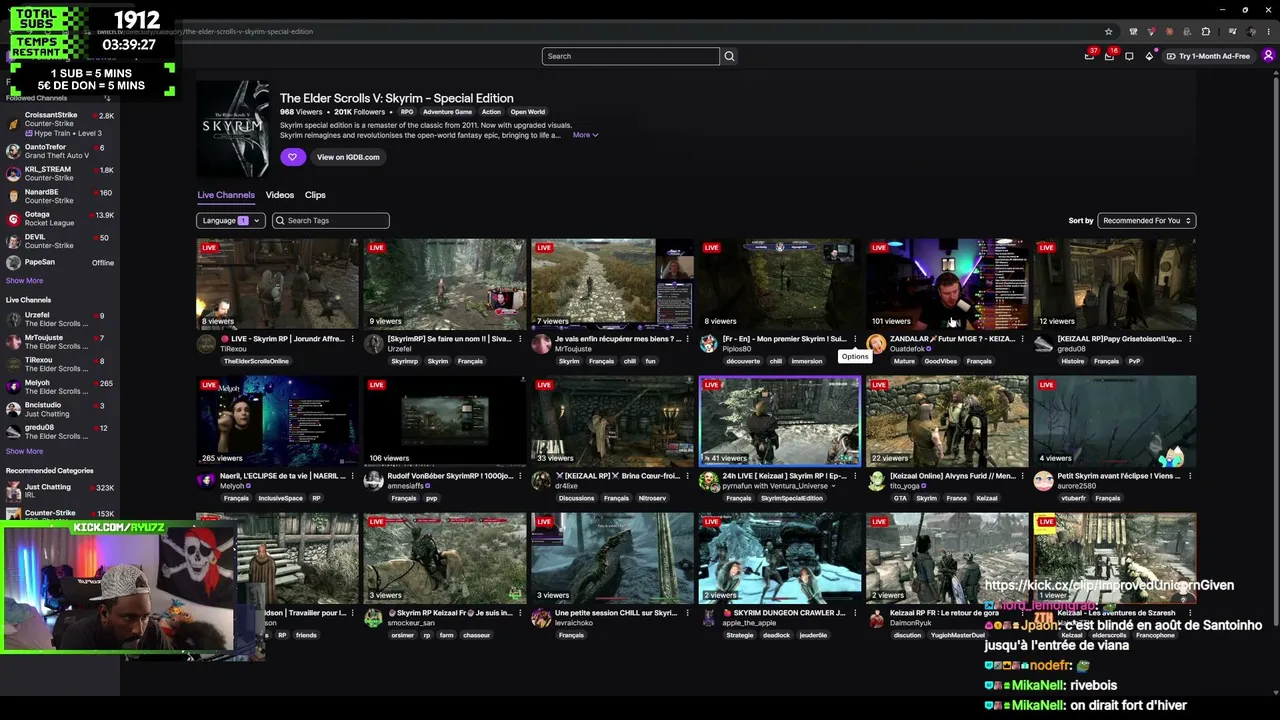
Task: Open options for Urzefel's stream card
Action: [x=520, y=339]
